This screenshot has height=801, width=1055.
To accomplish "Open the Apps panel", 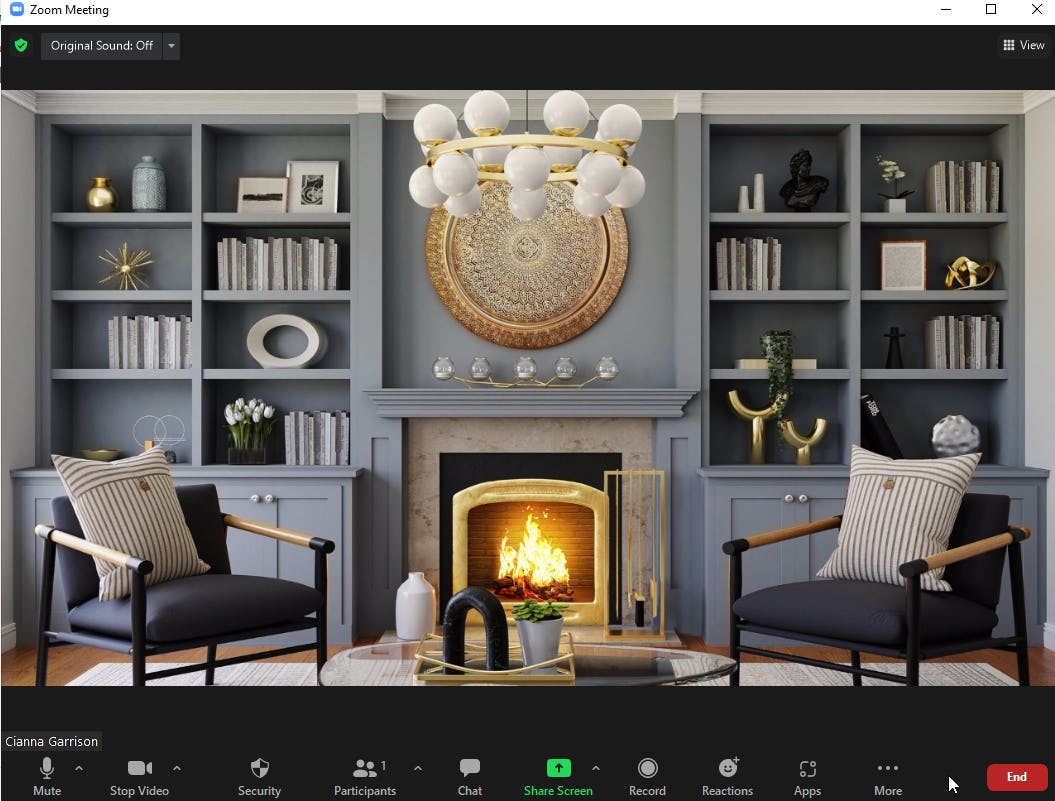I will (x=807, y=775).
